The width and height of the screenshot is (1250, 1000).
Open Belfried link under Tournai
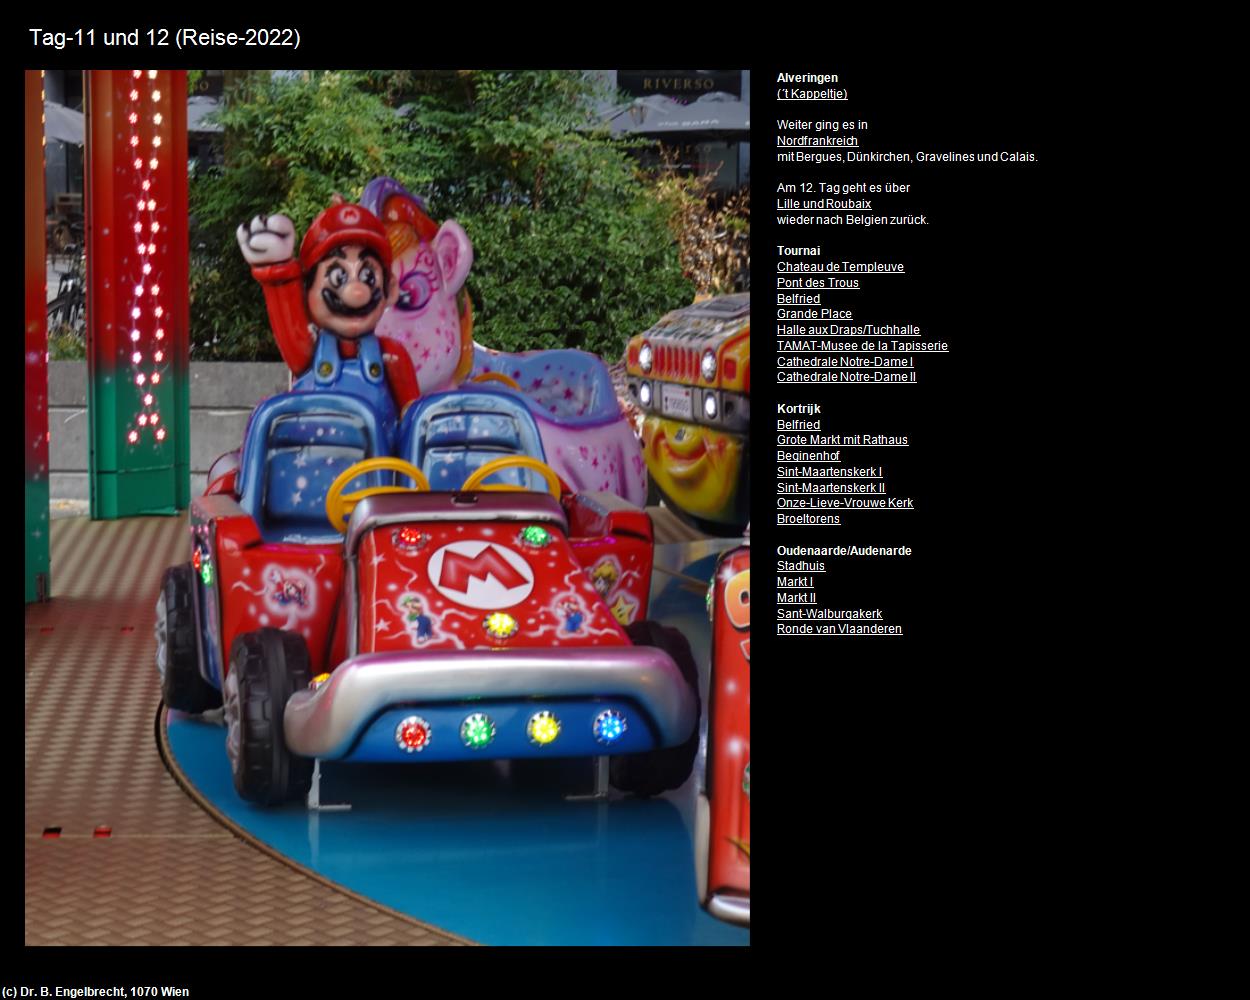(x=798, y=299)
